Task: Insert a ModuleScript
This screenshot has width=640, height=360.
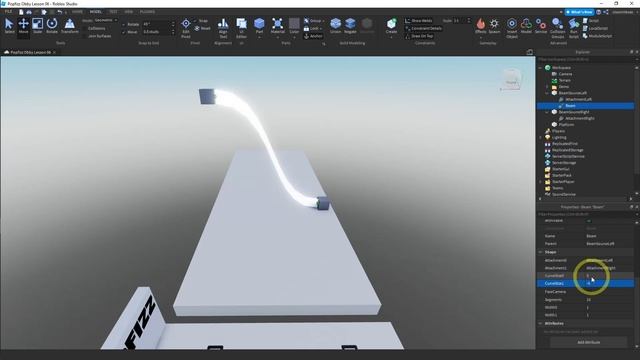Action: tap(597, 36)
